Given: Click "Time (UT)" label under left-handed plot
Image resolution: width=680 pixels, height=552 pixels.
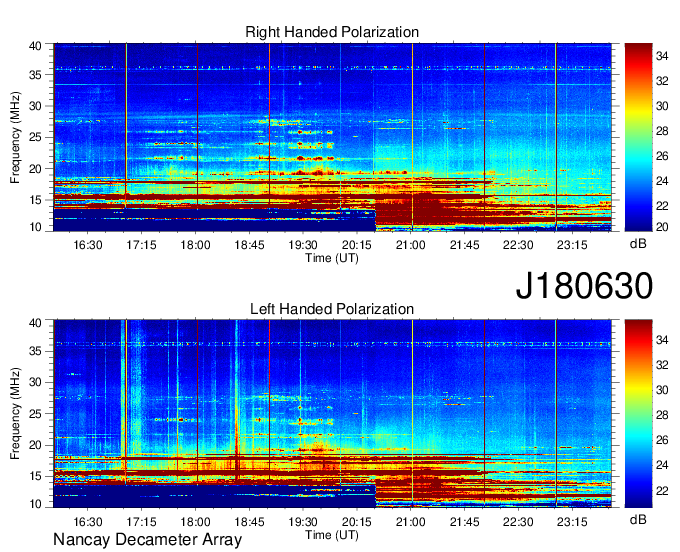Looking at the screenshot, I should [x=332, y=535].
